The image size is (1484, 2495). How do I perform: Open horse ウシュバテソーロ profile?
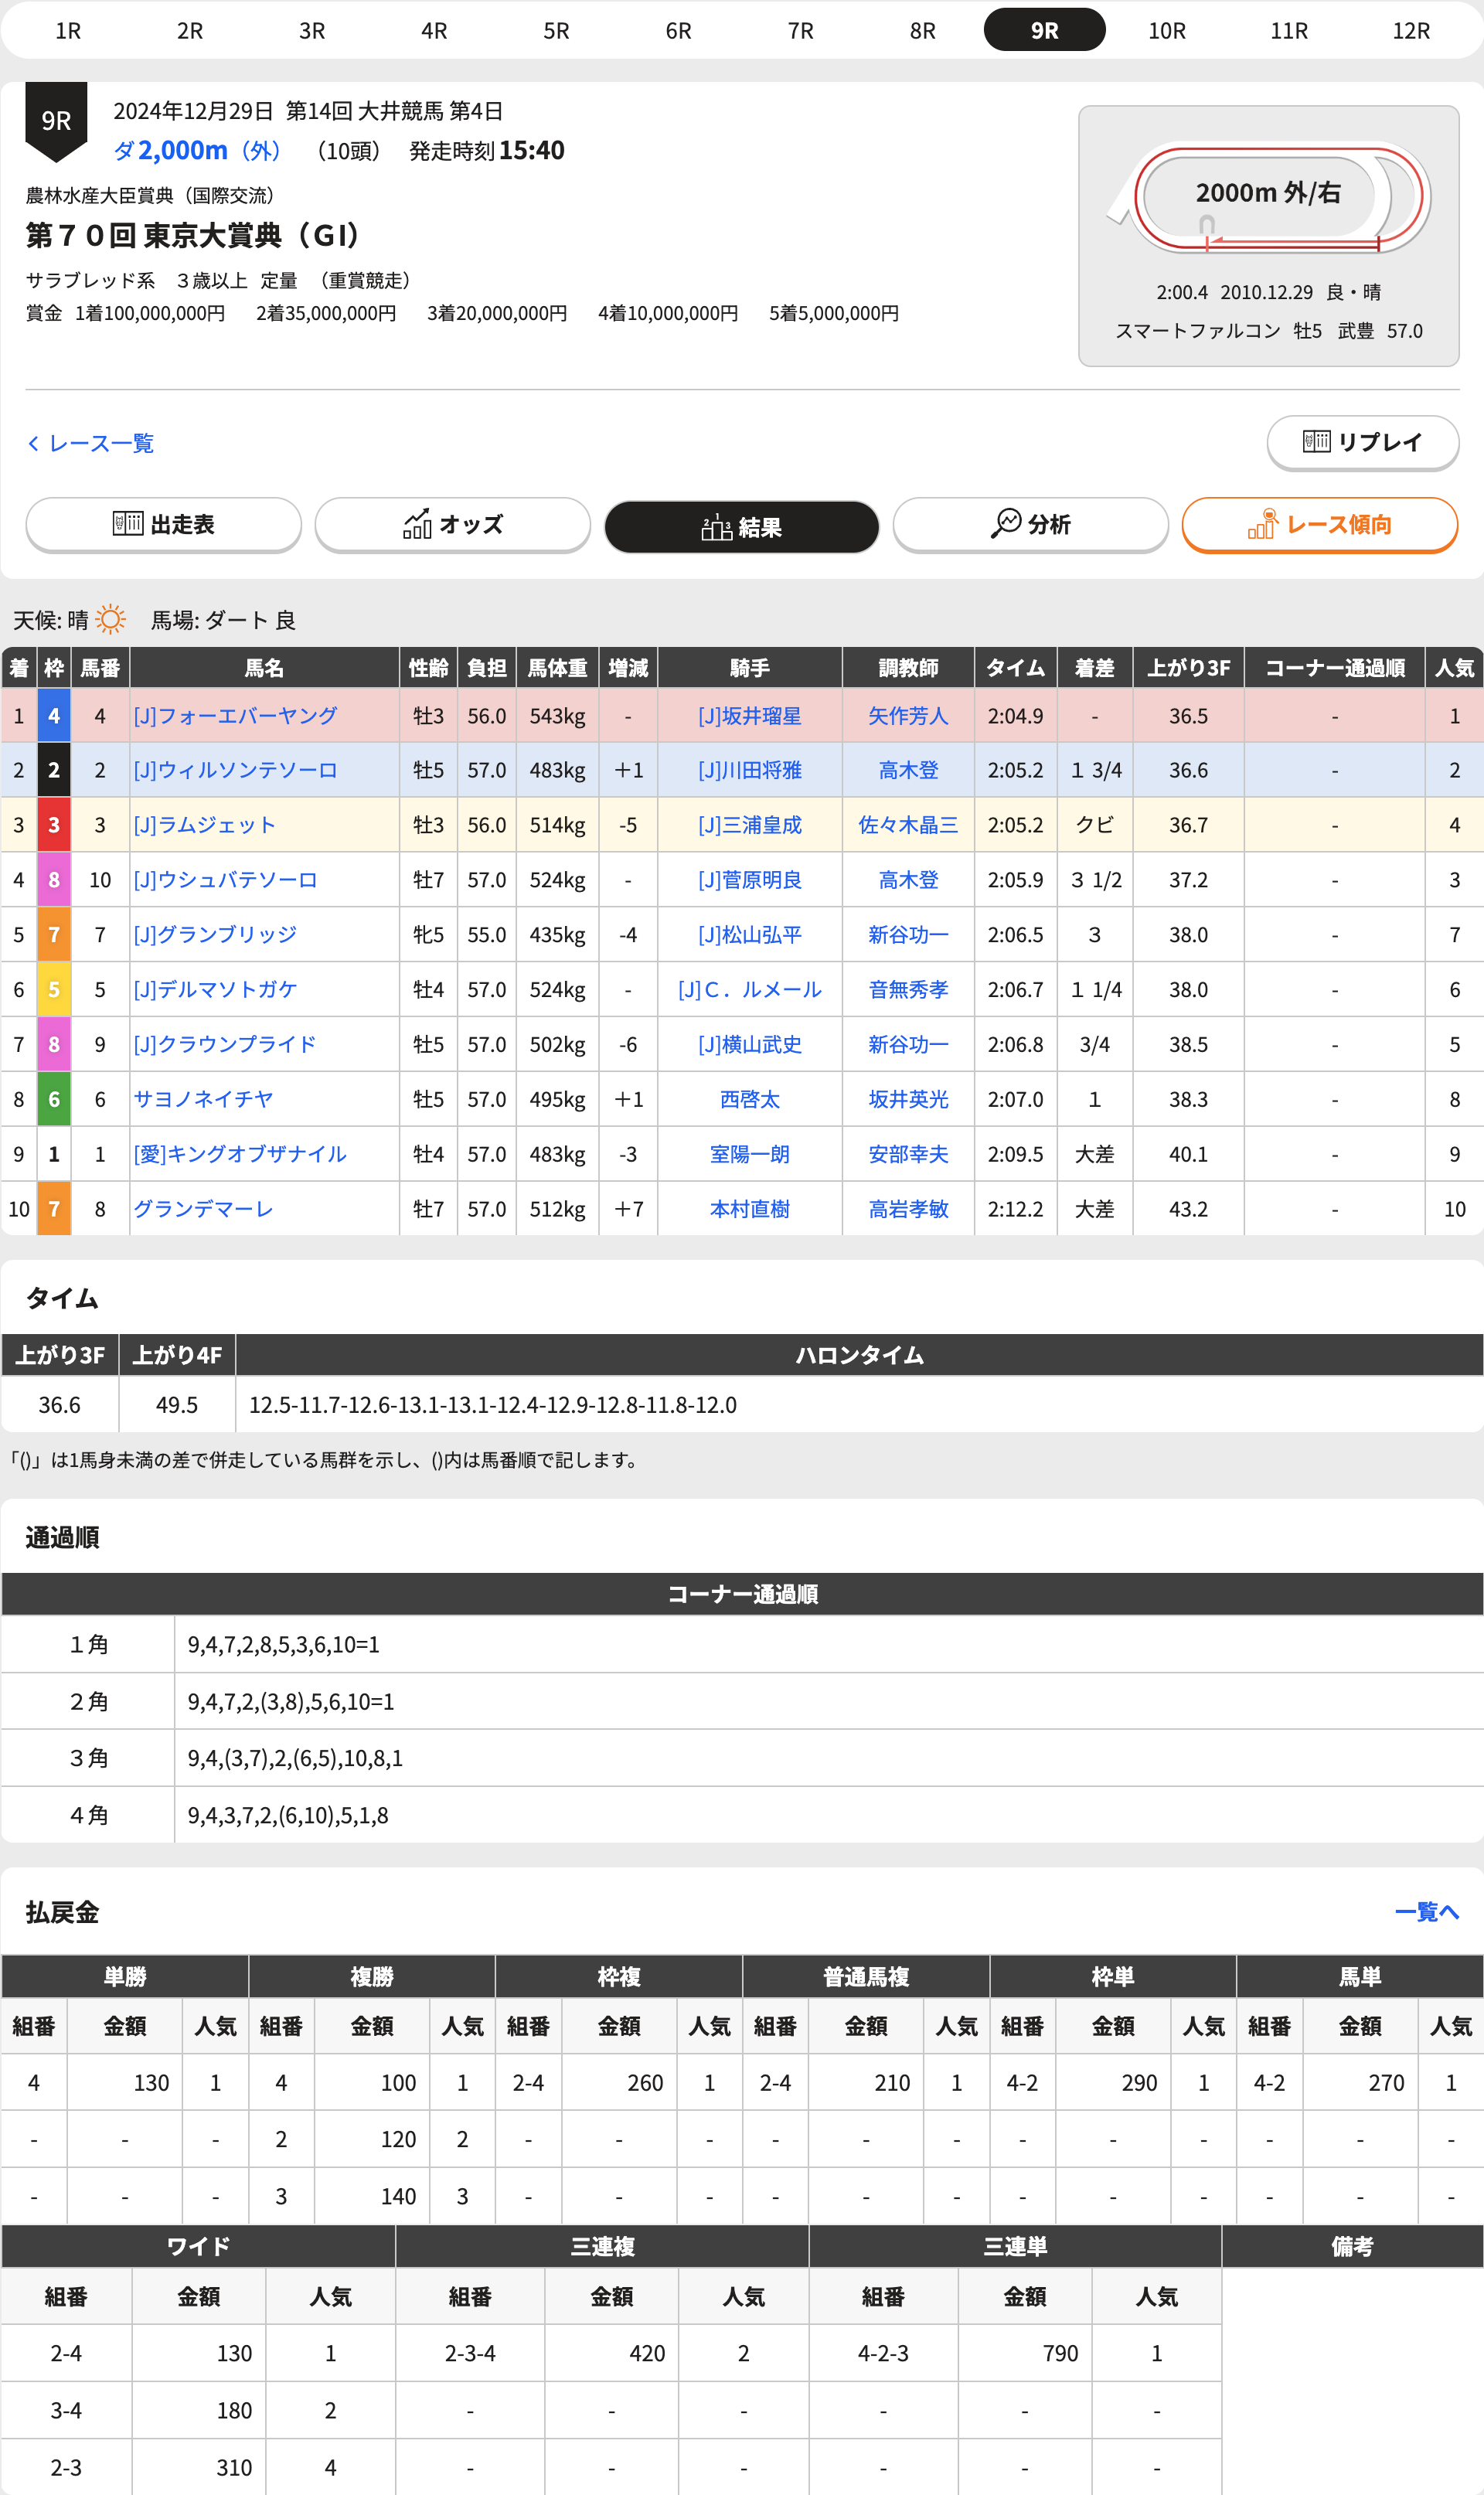225,880
